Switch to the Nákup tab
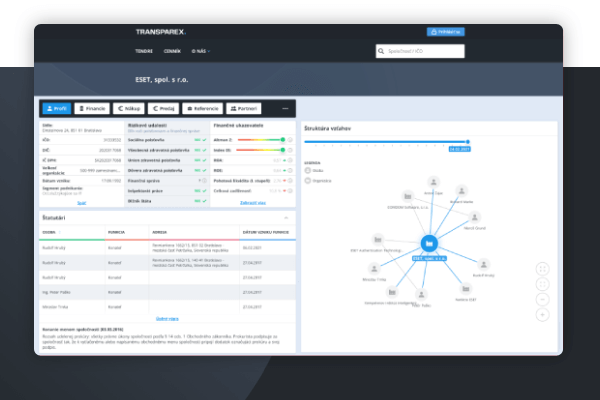The height and width of the screenshot is (400, 600). tap(129, 109)
